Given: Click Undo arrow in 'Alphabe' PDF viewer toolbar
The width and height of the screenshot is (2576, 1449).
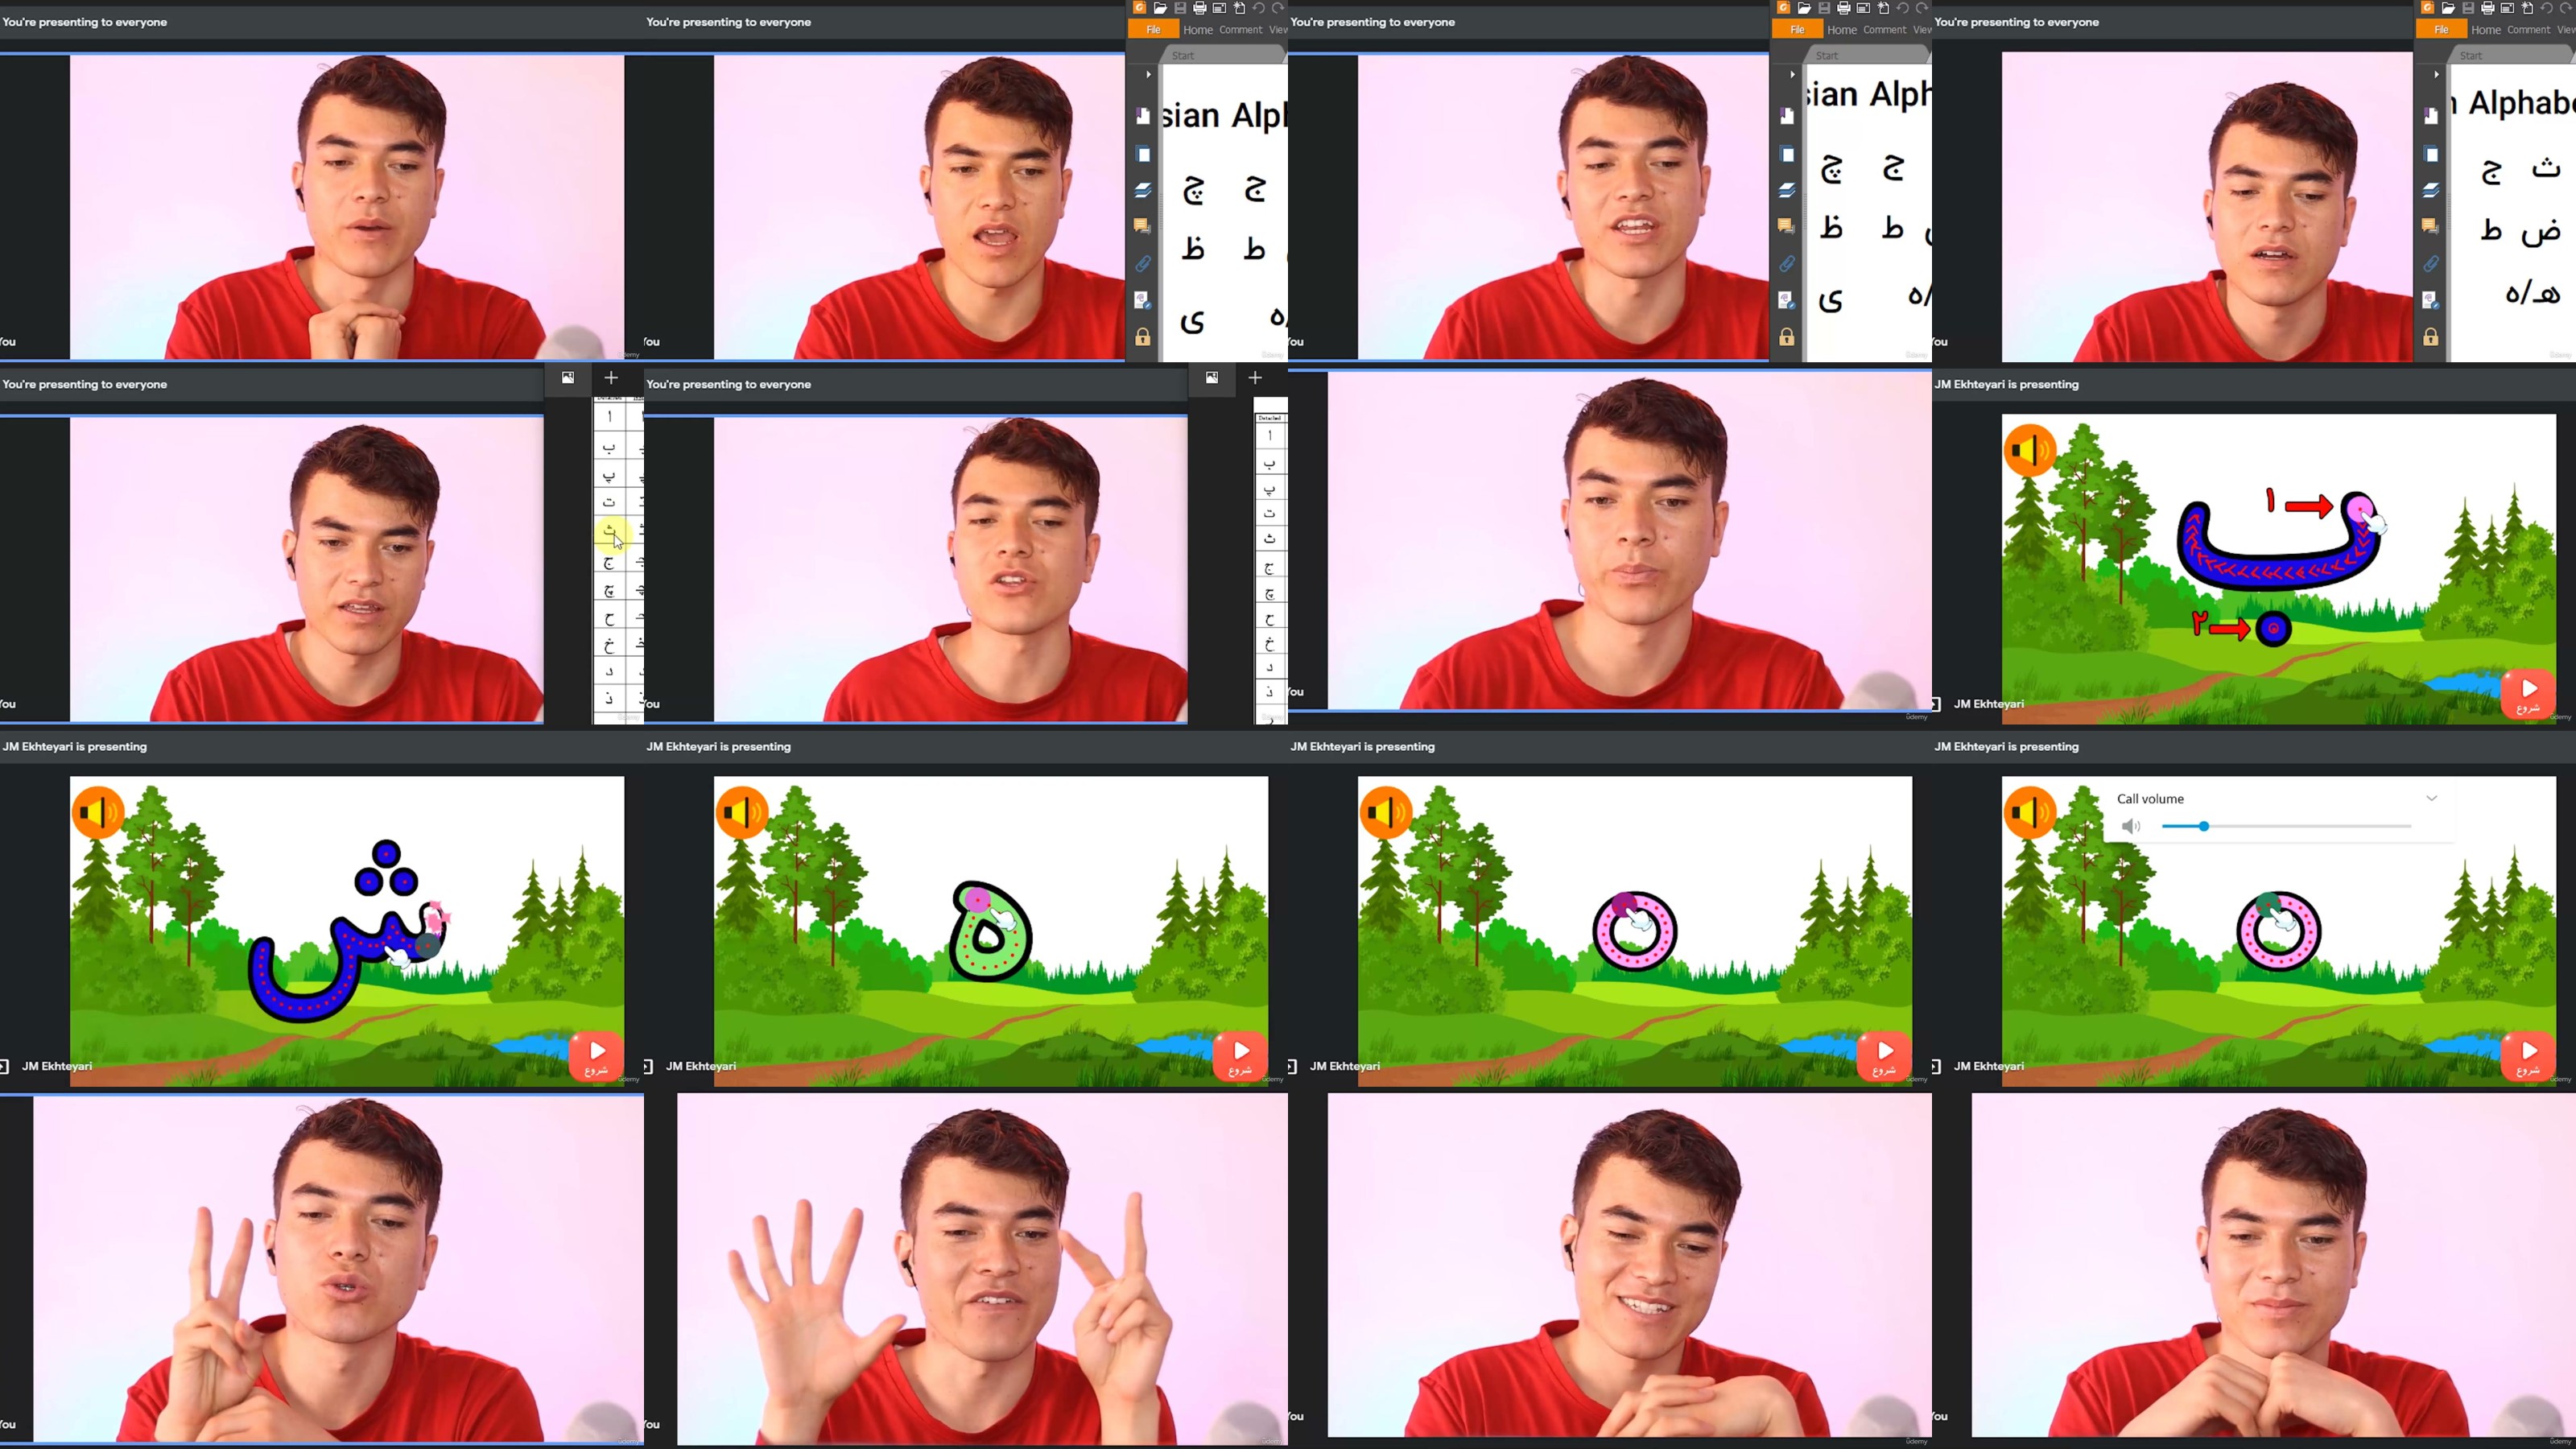Looking at the screenshot, I should click(2546, 8).
